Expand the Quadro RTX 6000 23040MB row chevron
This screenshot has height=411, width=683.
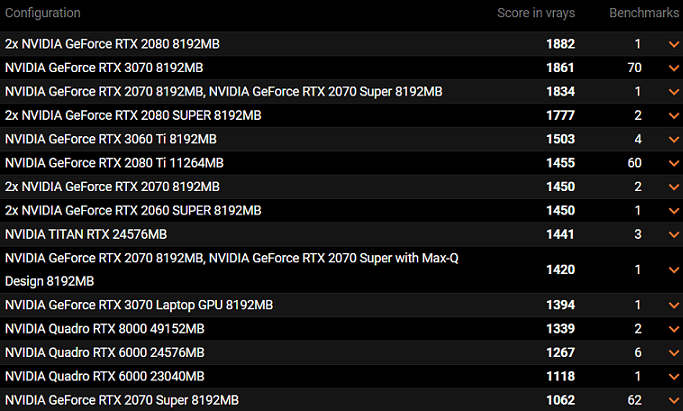click(673, 377)
